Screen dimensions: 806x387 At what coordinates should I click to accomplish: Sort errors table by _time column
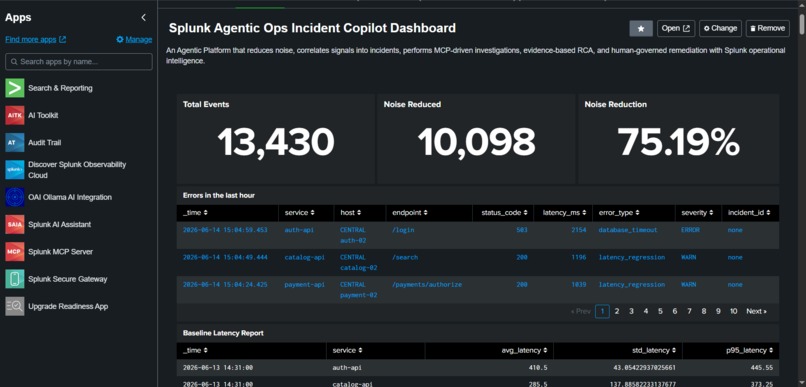[195, 212]
